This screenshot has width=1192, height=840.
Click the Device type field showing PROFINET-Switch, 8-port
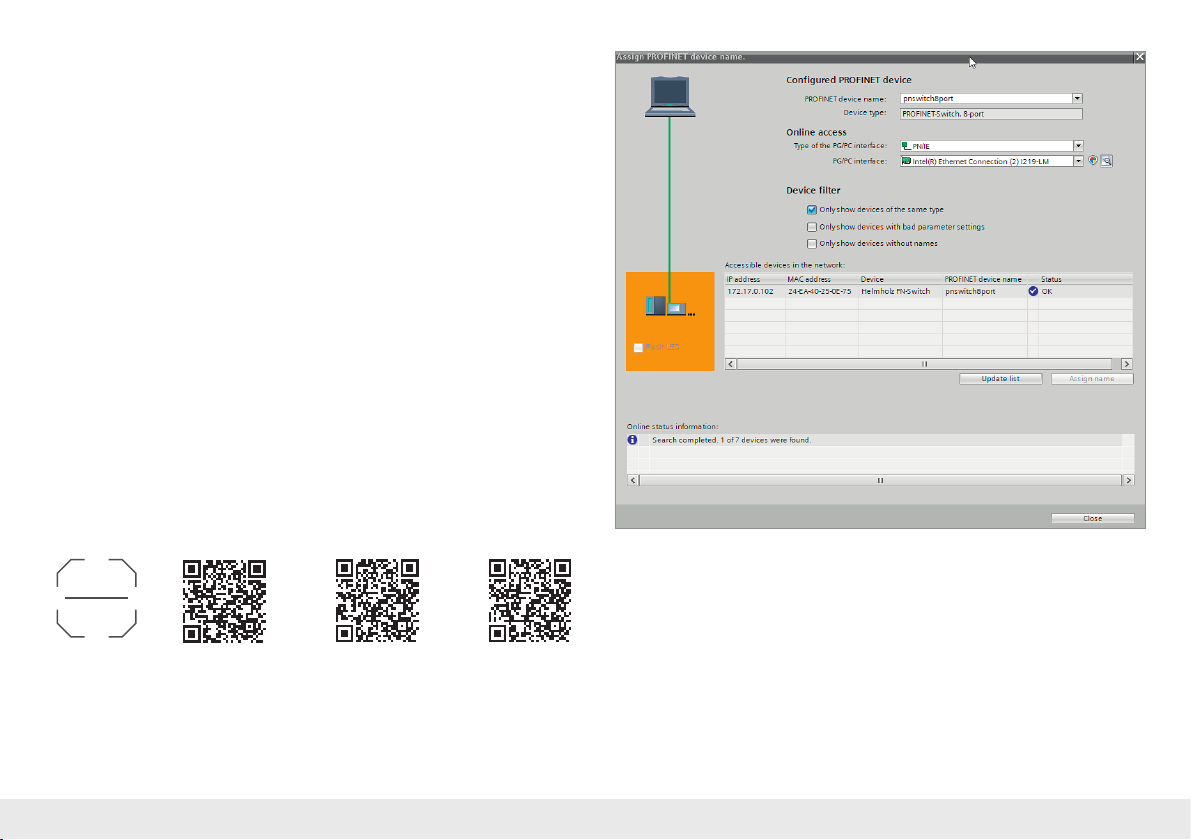point(991,114)
